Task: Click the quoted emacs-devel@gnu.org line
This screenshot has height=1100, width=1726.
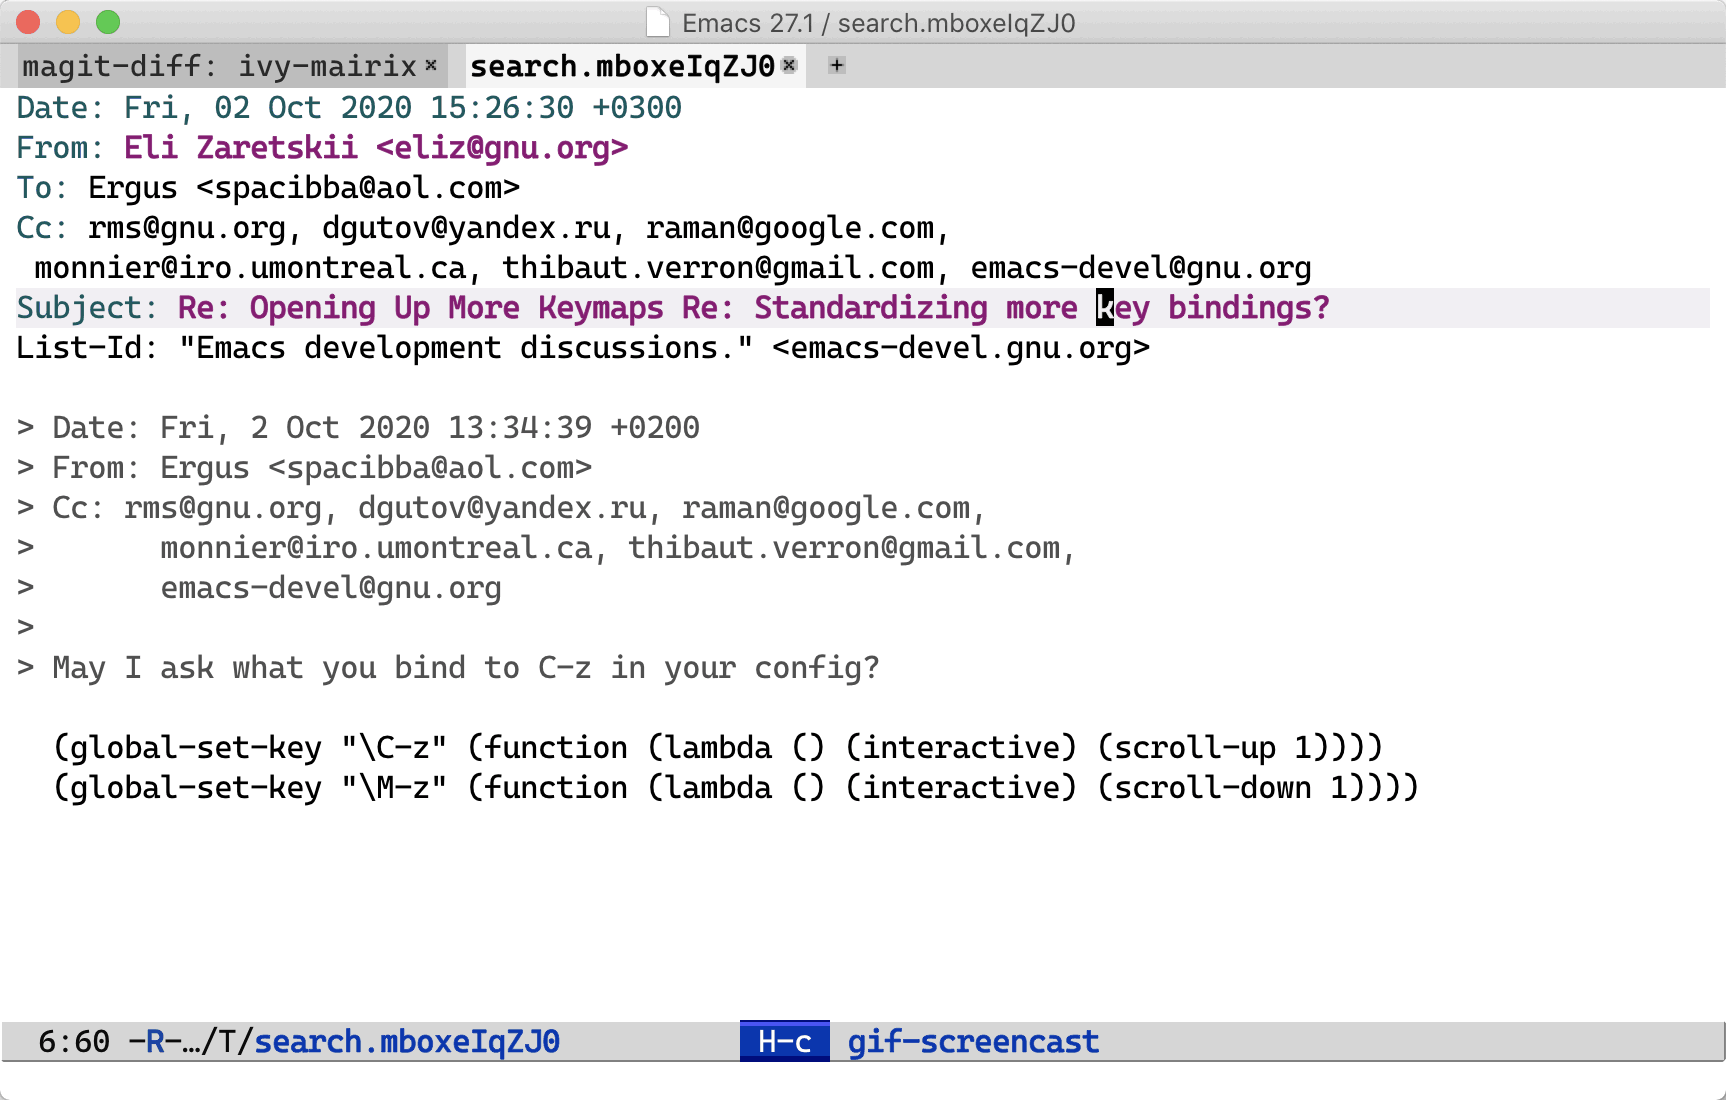Action: [259, 588]
